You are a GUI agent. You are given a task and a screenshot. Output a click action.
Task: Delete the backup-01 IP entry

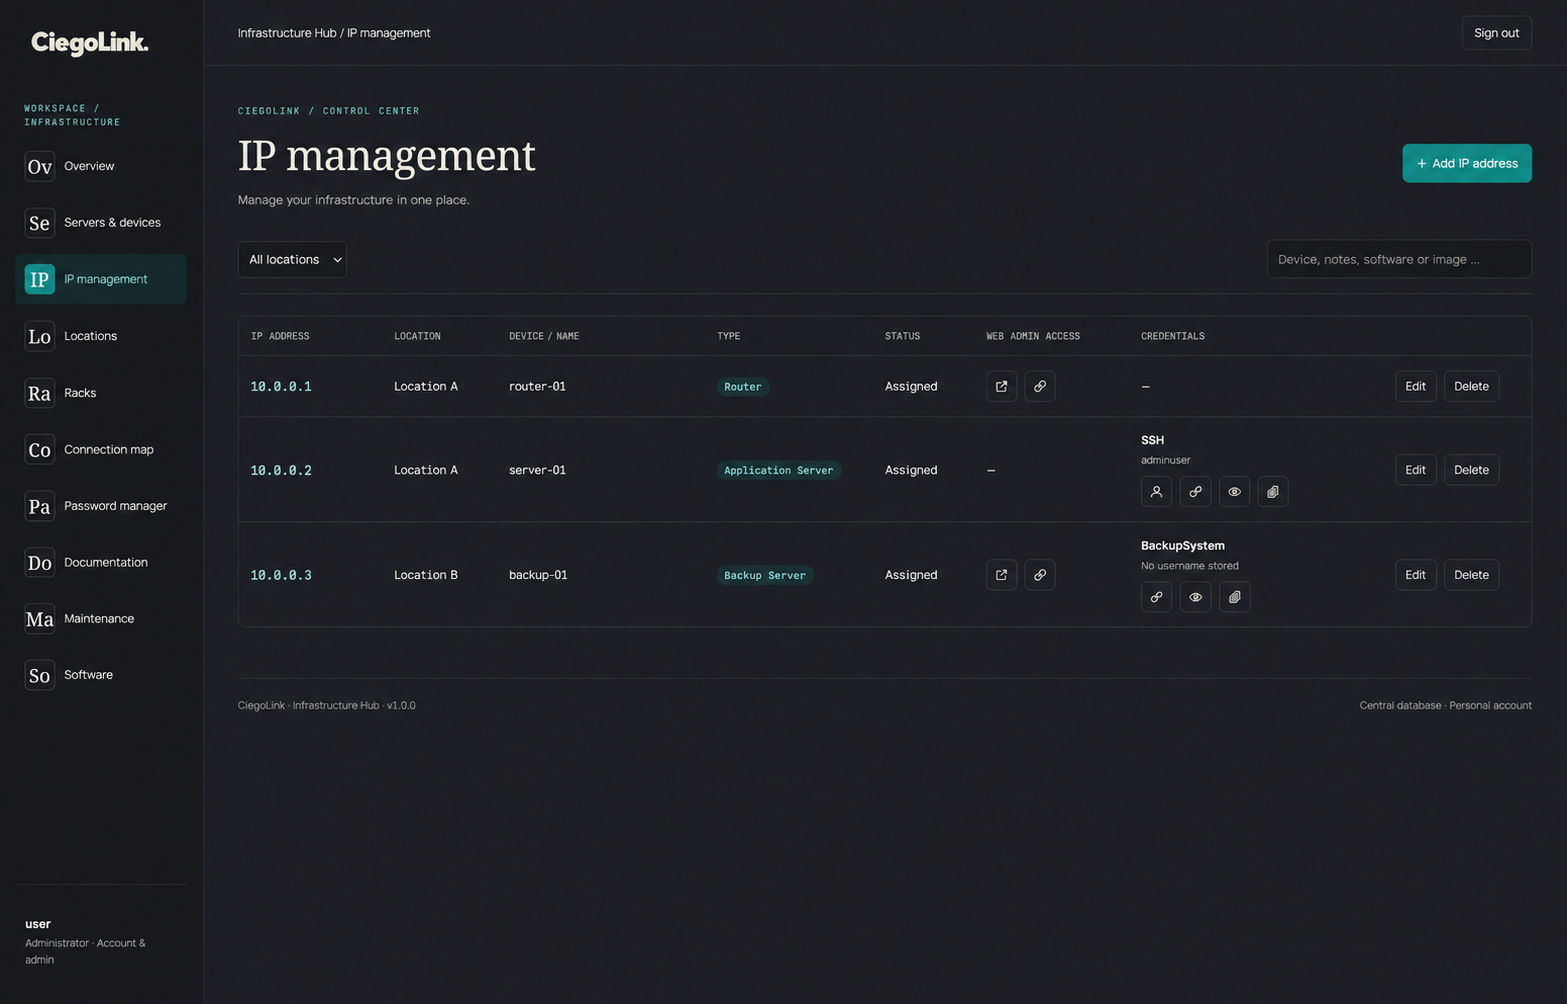(x=1471, y=575)
